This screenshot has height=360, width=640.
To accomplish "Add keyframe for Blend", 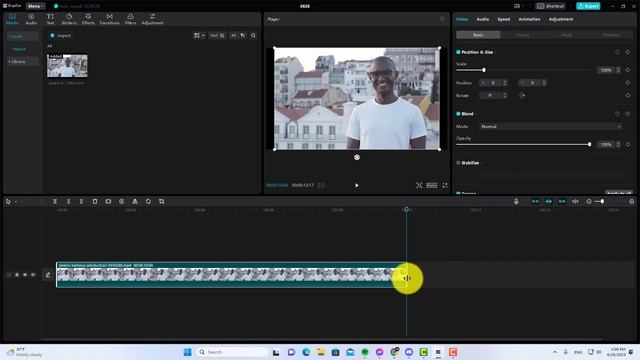I will click(x=628, y=114).
